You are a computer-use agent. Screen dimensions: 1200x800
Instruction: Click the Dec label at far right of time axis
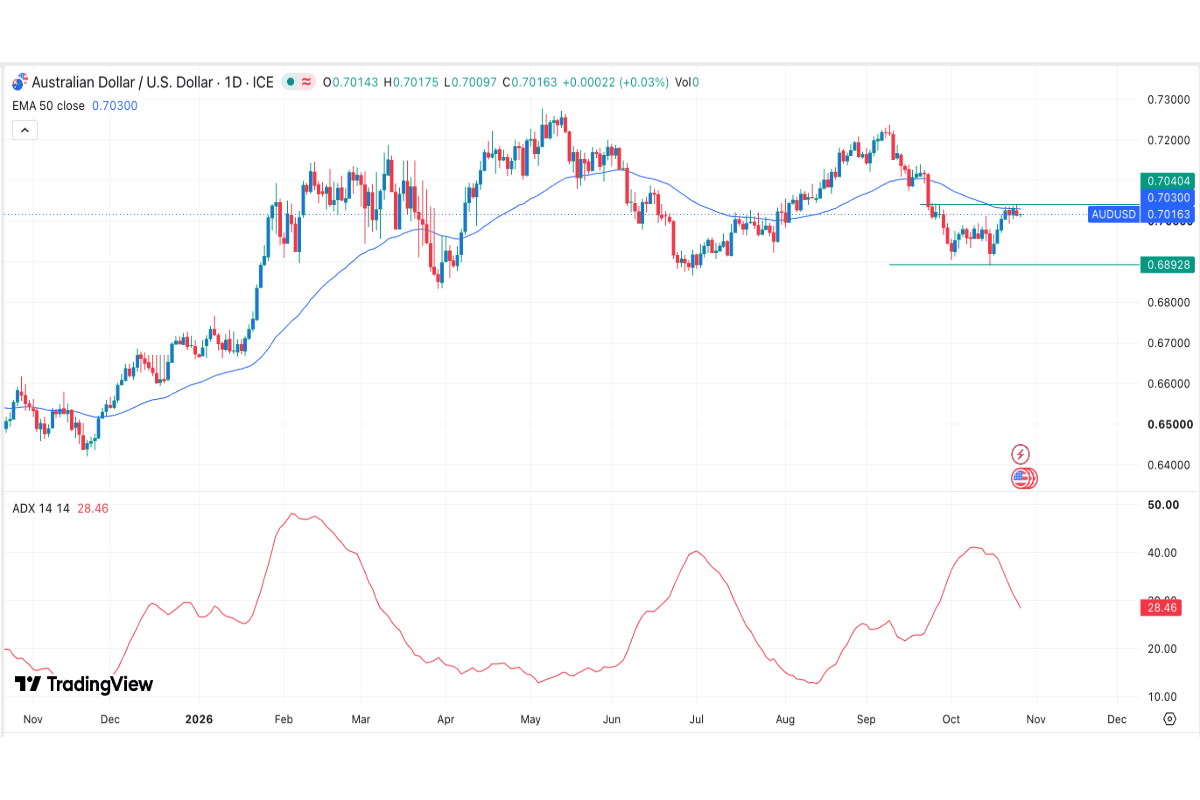click(x=1117, y=719)
